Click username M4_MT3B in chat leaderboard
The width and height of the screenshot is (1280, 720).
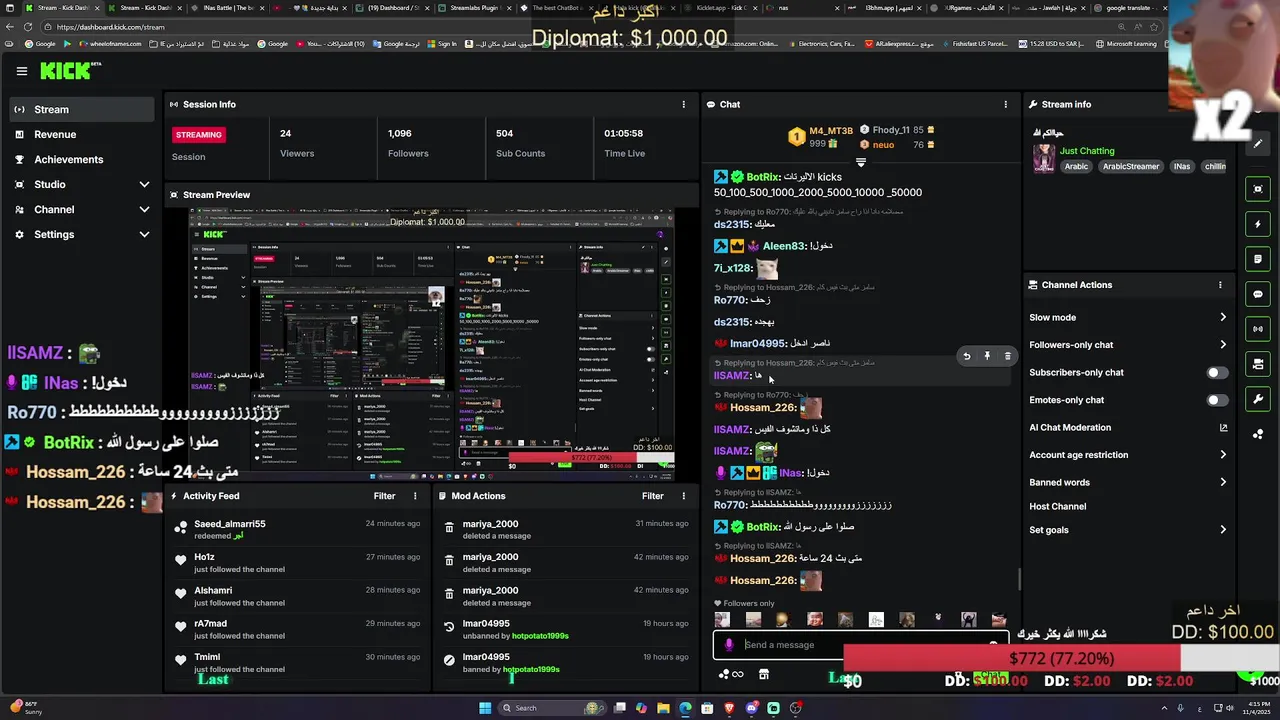[831, 131]
